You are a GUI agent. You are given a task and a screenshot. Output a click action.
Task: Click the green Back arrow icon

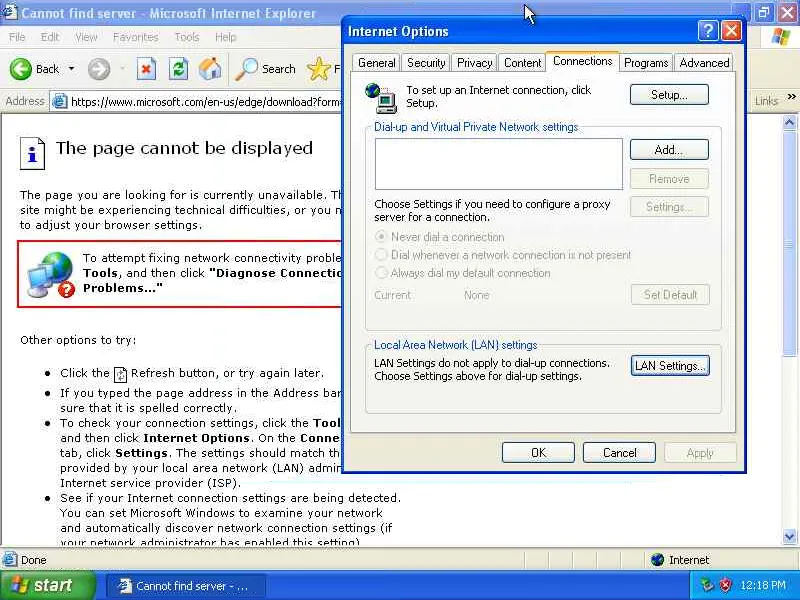tap(21, 69)
